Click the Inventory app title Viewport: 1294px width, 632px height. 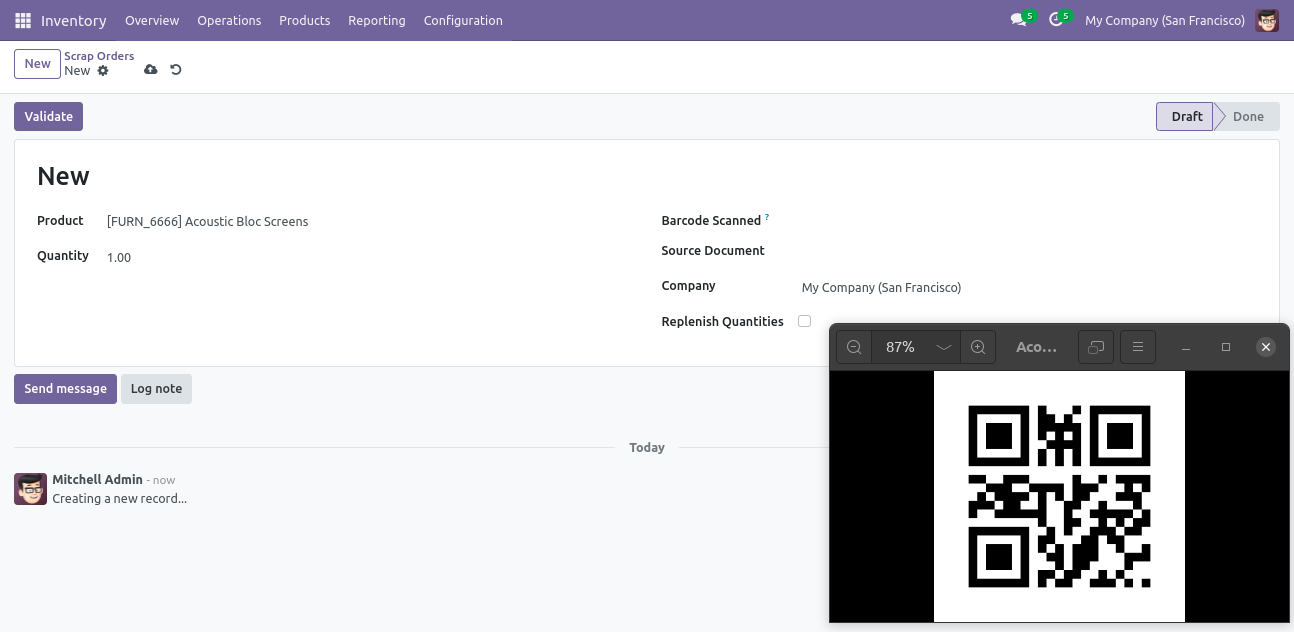click(x=74, y=20)
